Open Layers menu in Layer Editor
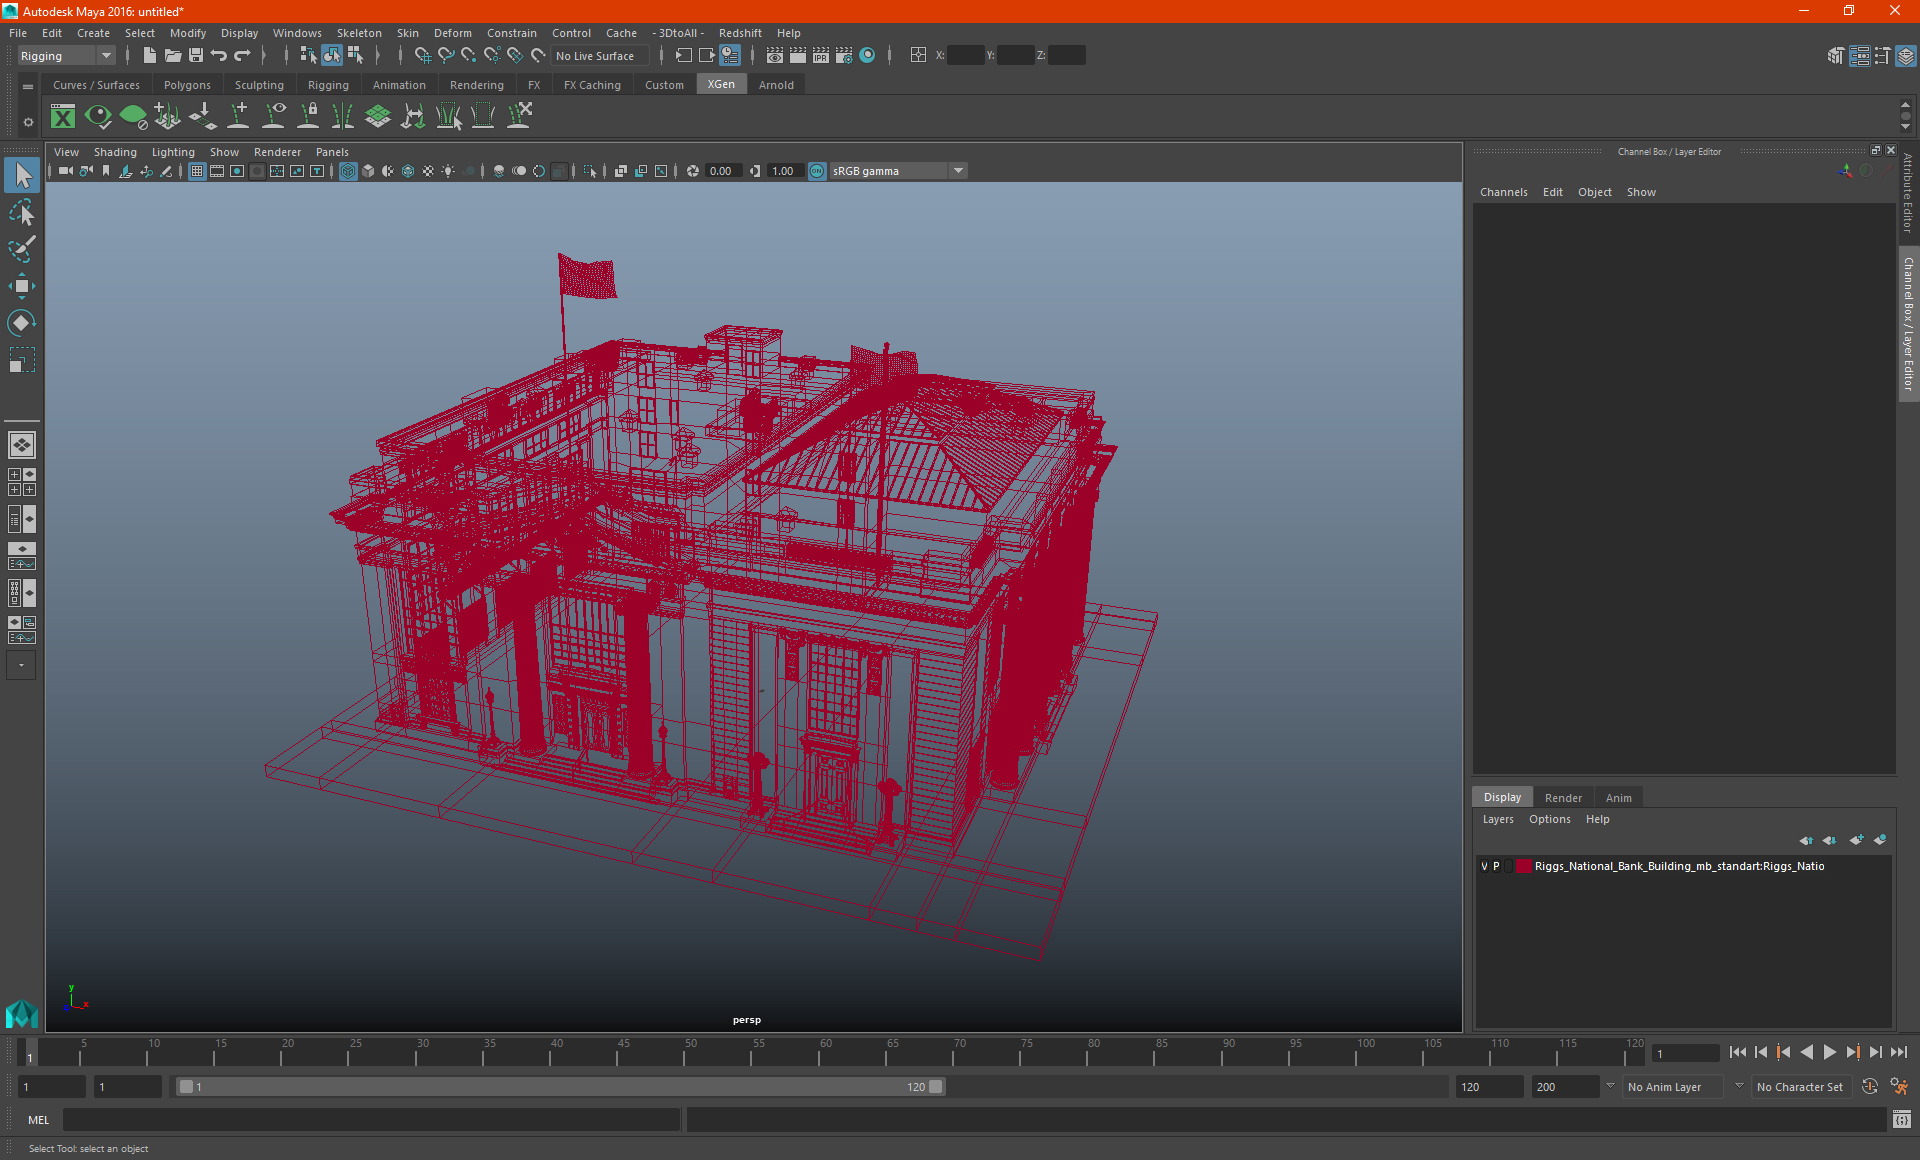1920x1160 pixels. click(x=1498, y=819)
